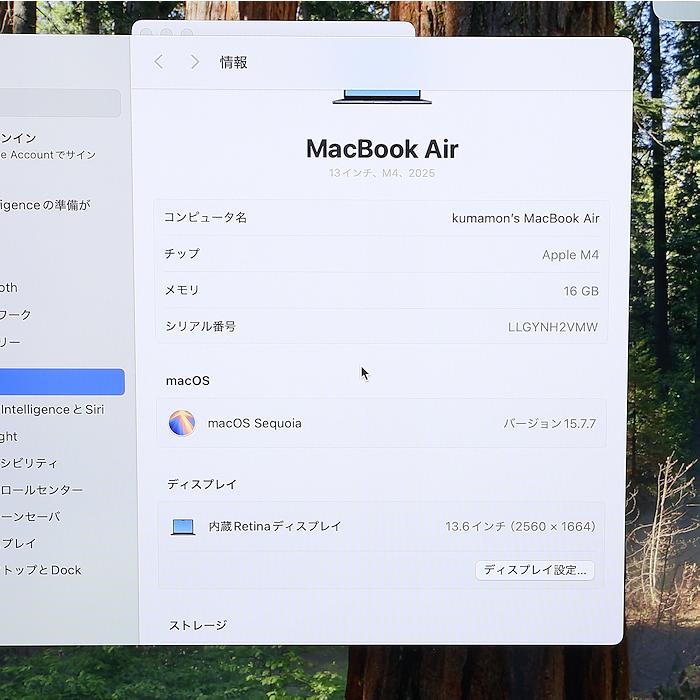
Task: Click the built-in Retina display laptop icon
Action: point(183,527)
